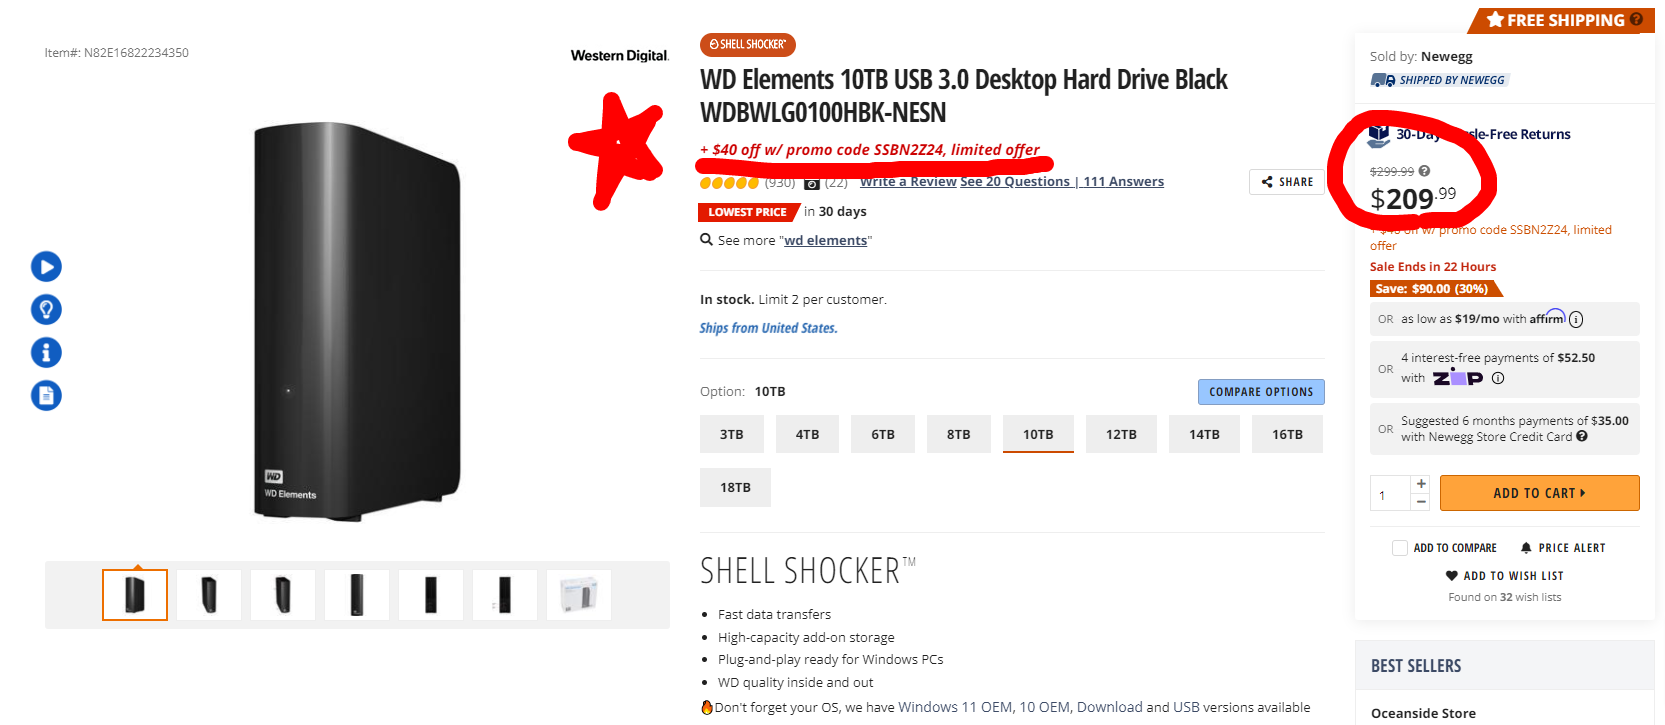Play the product video icon
The width and height of the screenshot is (1665, 725).
46,267
